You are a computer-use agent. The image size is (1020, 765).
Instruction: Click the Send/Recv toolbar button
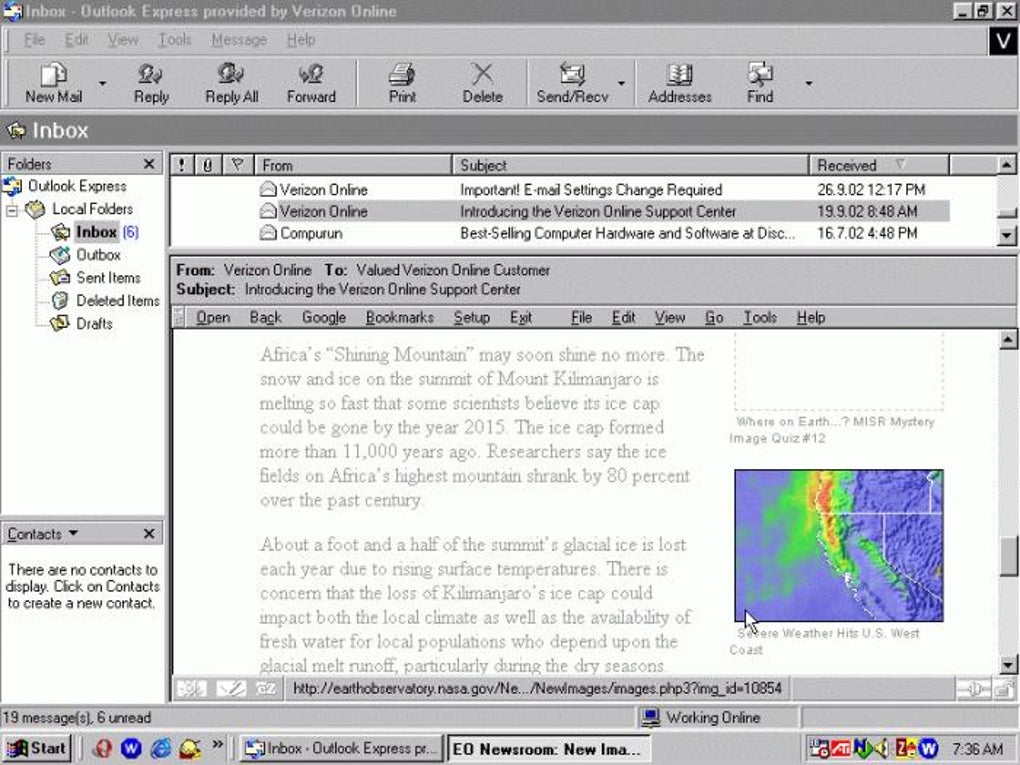[x=572, y=83]
